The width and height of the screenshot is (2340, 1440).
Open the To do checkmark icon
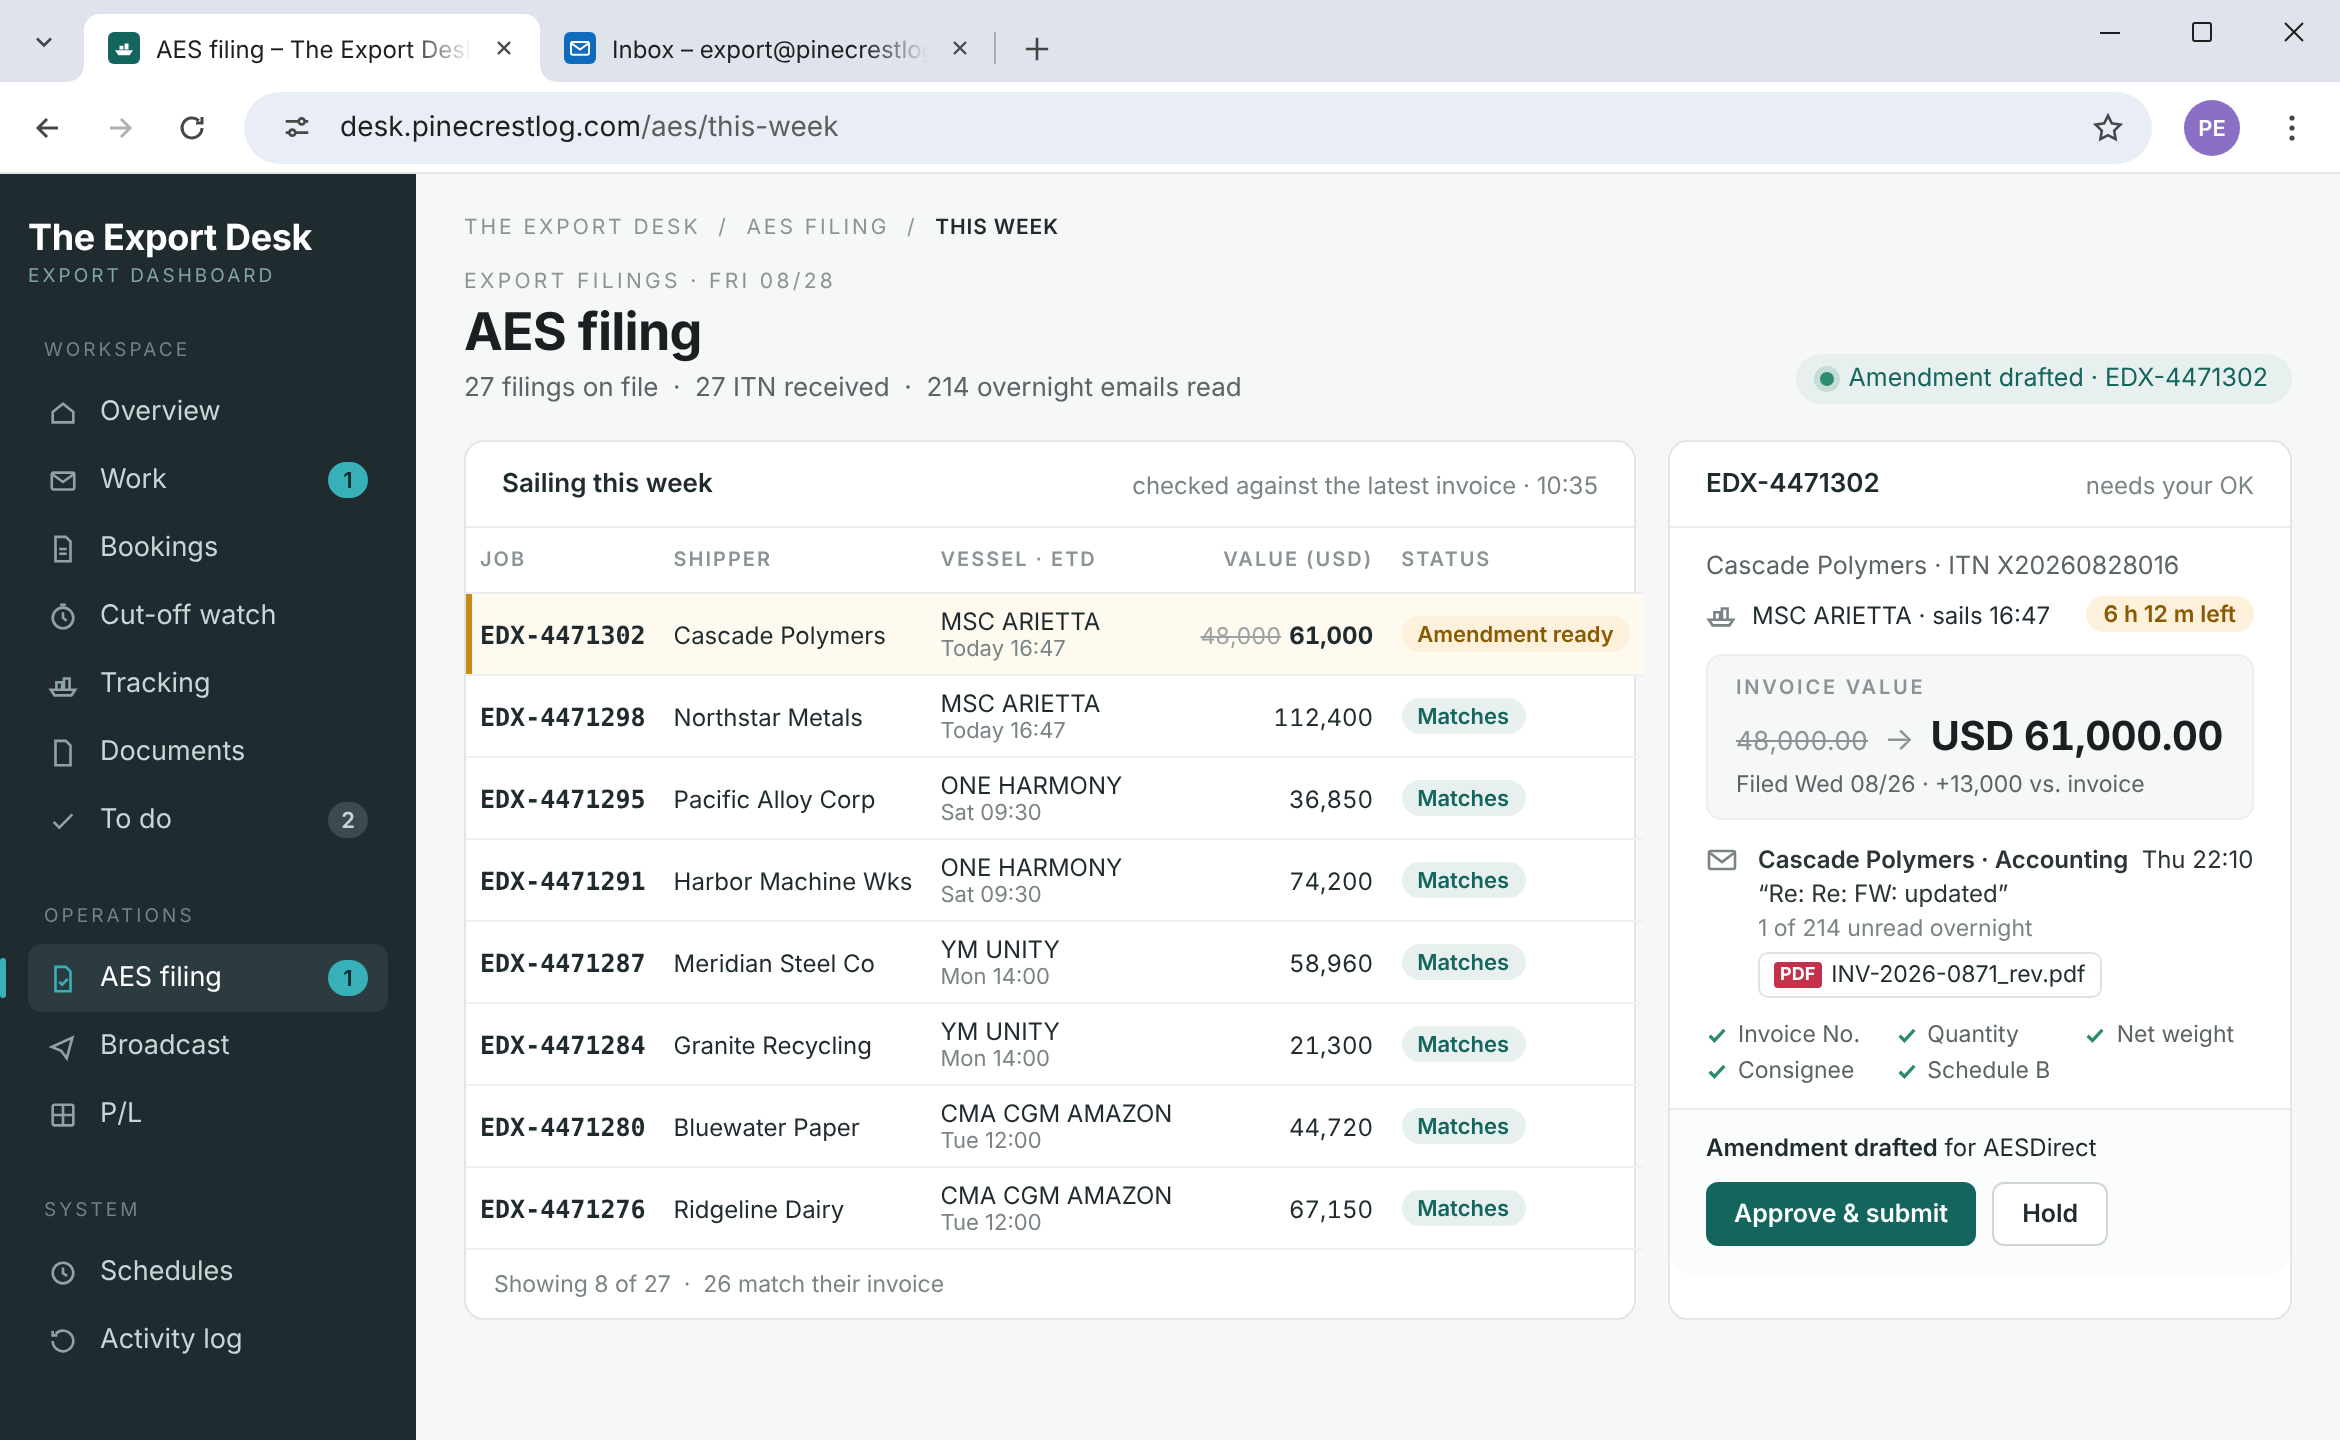[x=63, y=820]
